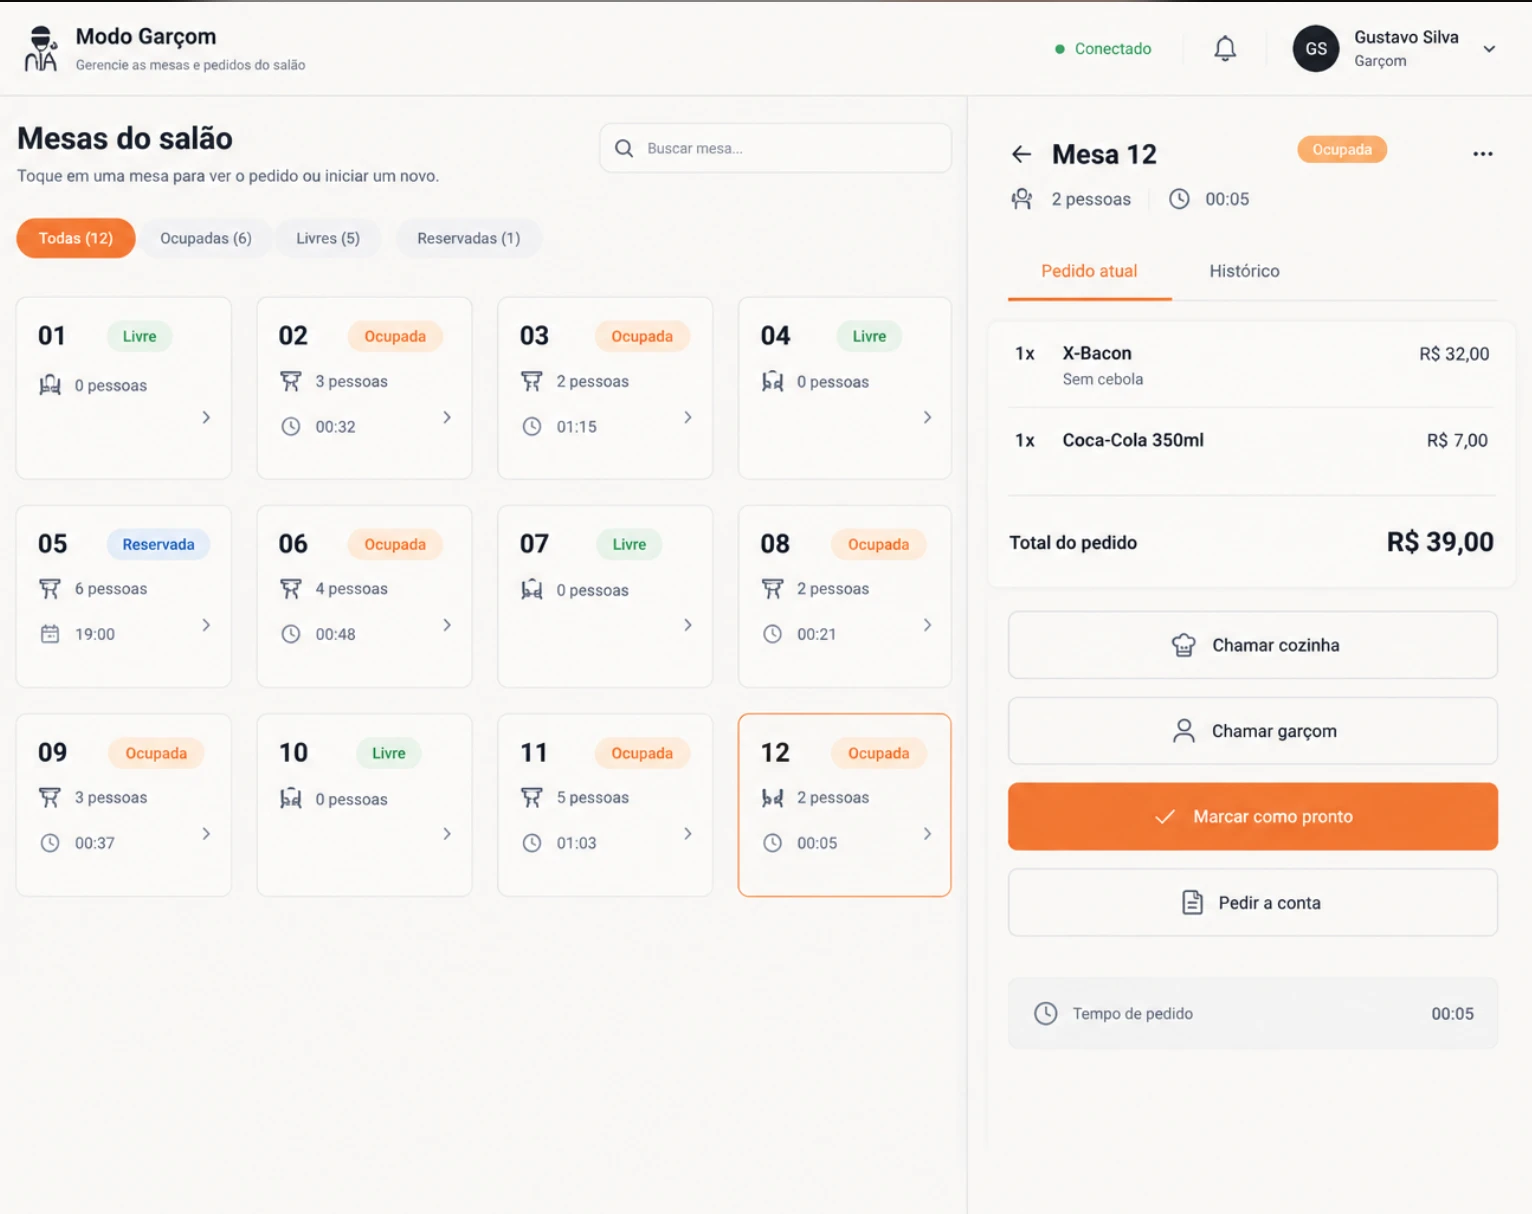Screen dimensions: 1532x1214
Task: Click the waiter logo icon beside Modo Garçom
Action: [x=41, y=49]
